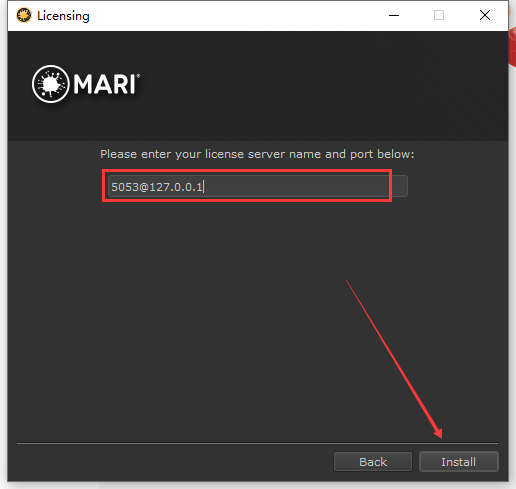516x489 pixels.
Task: Click the 'Licensing' window title text
Action: pyautogui.click(x=63, y=16)
